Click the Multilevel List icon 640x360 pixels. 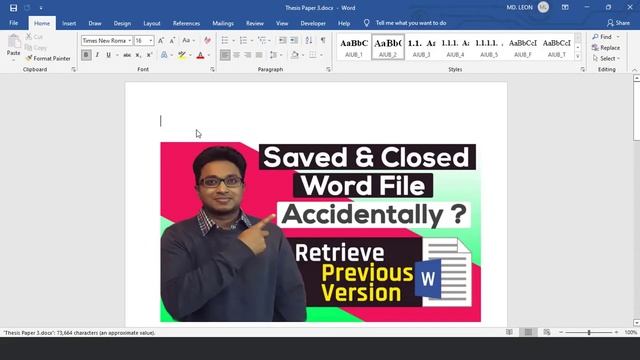coord(262,40)
